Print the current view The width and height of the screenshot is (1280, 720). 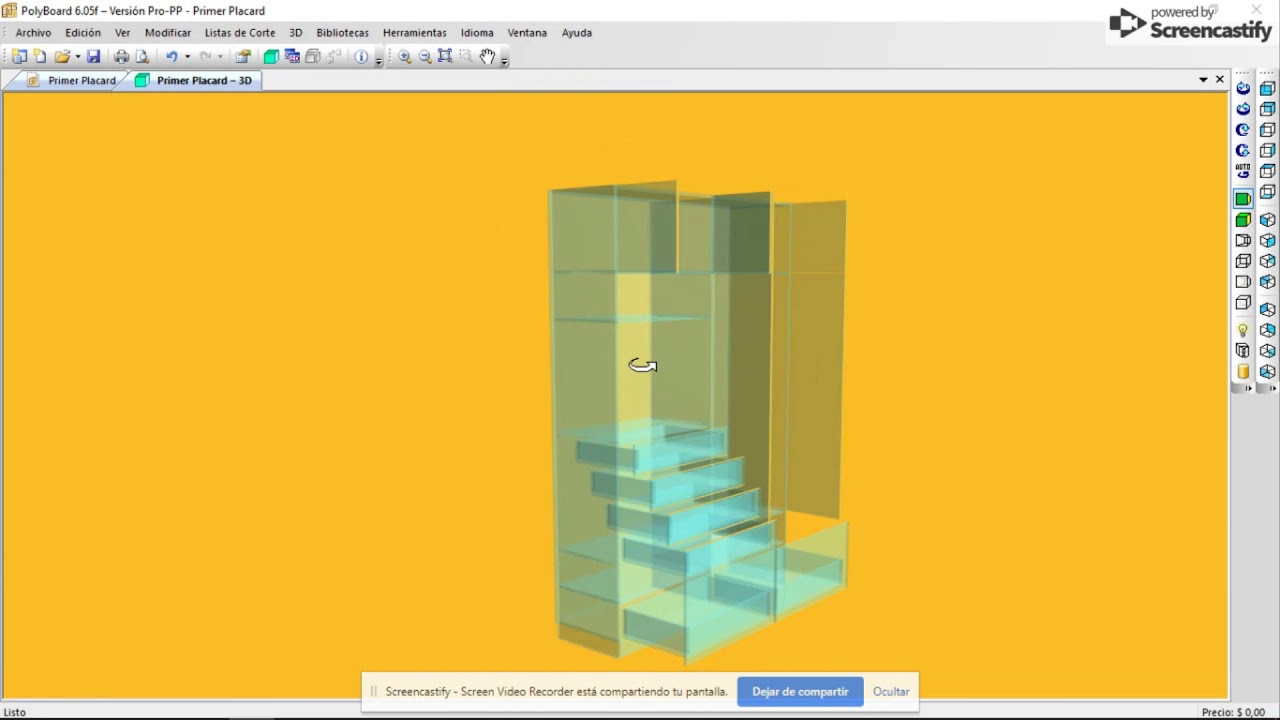point(121,57)
